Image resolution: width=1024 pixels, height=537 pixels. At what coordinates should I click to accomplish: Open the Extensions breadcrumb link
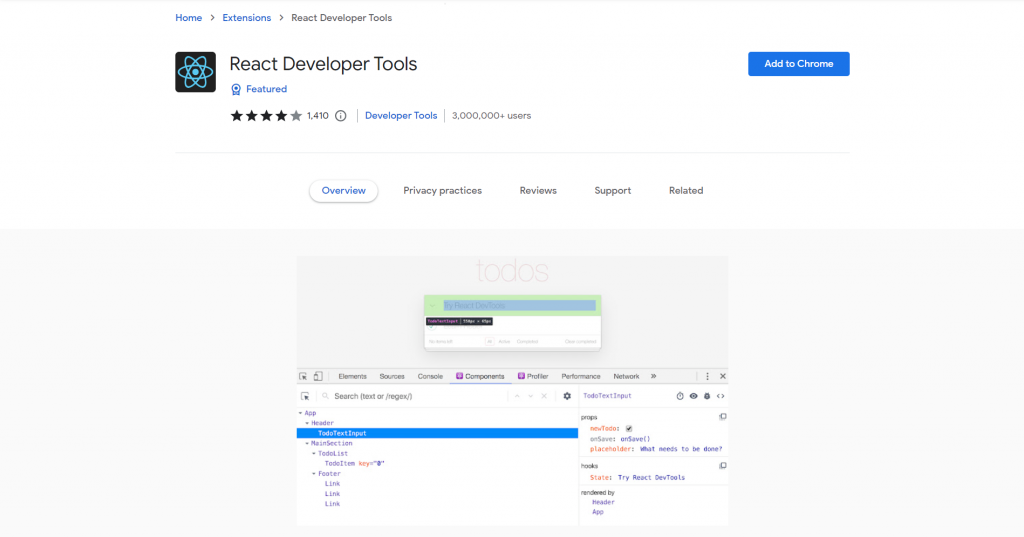pyautogui.click(x=247, y=18)
